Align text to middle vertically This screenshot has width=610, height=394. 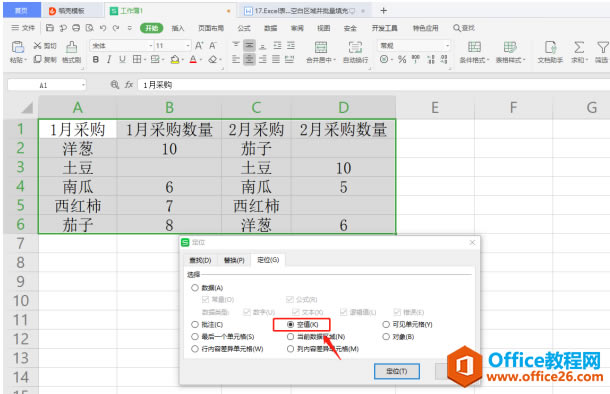[x=249, y=46]
